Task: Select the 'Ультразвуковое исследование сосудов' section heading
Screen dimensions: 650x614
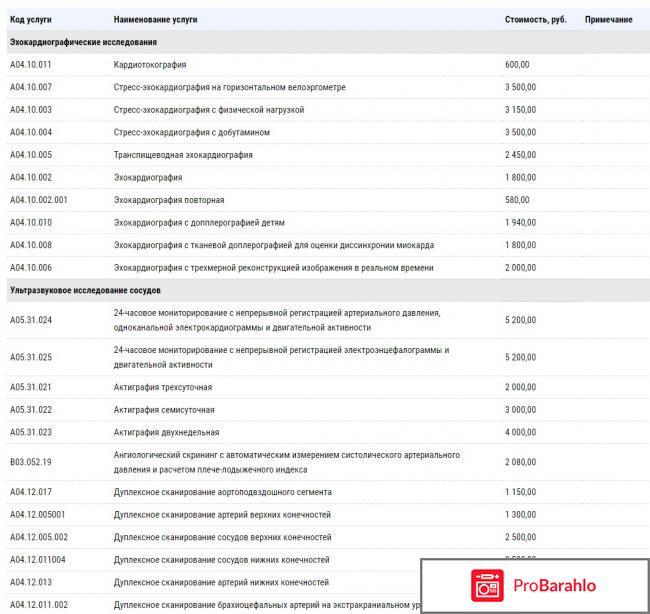Action: [85, 289]
